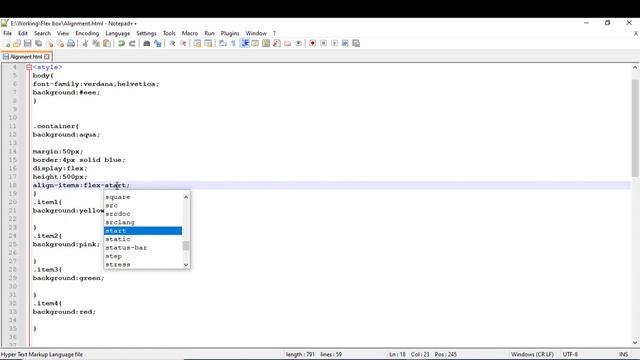Click the Paste toolbar icon
The height and width of the screenshot is (360, 640).
(107, 43)
